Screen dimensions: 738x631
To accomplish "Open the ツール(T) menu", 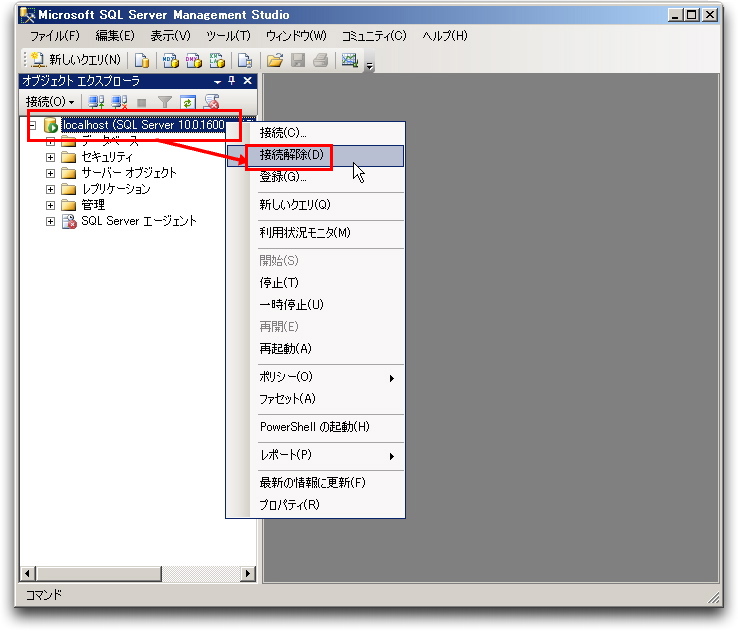I will click(x=228, y=36).
